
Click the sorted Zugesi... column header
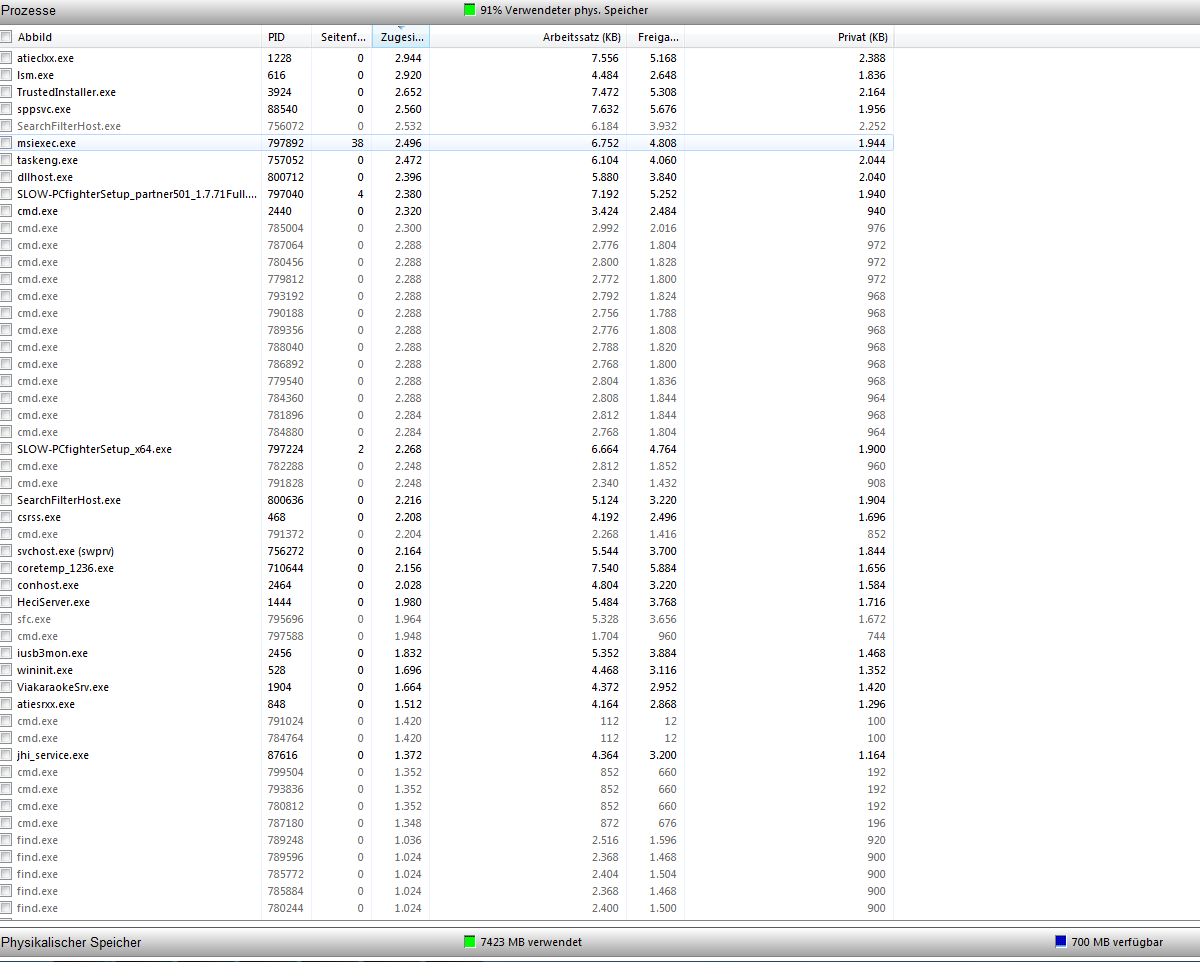coord(401,37)
